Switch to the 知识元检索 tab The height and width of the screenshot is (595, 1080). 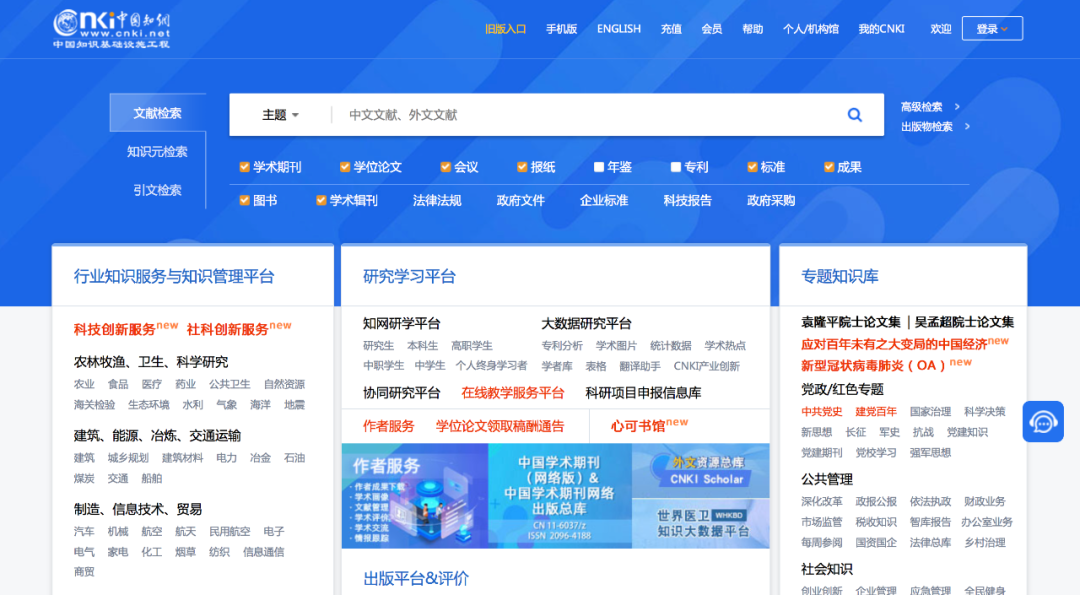pyautogui.click(x=156, y=152)
